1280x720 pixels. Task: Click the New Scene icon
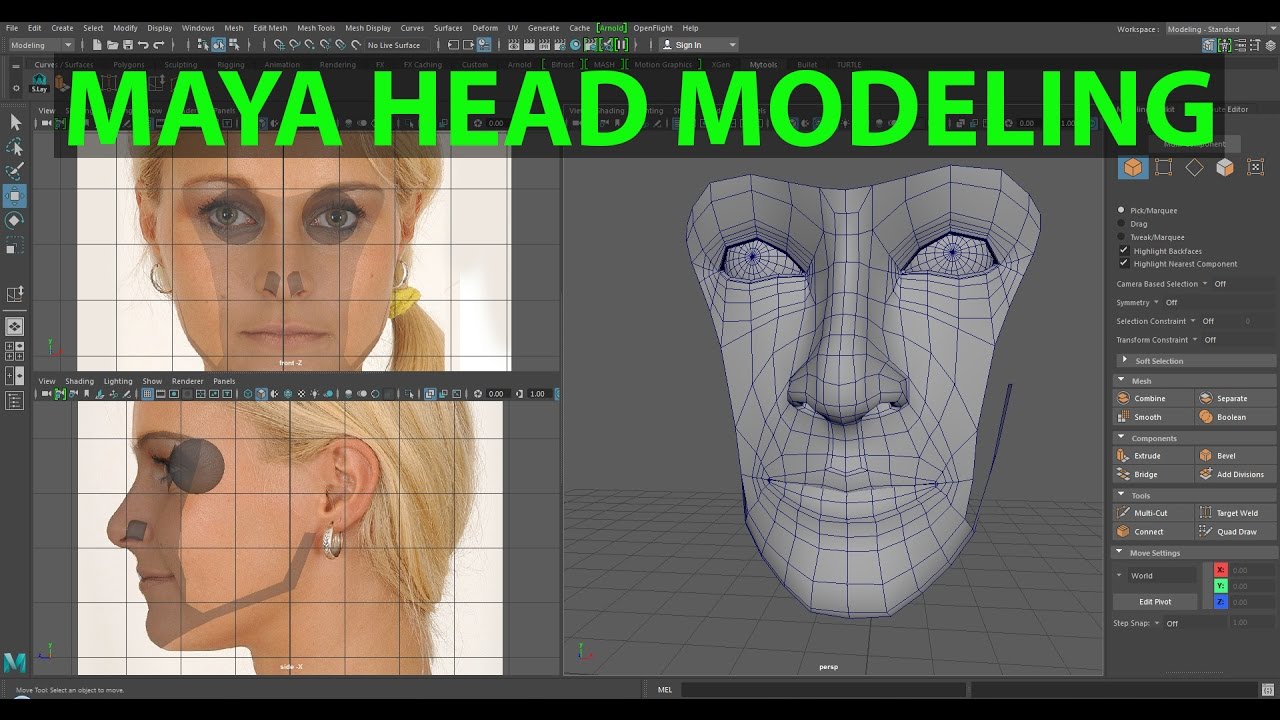pyautogui.click(x=98, y=45)
